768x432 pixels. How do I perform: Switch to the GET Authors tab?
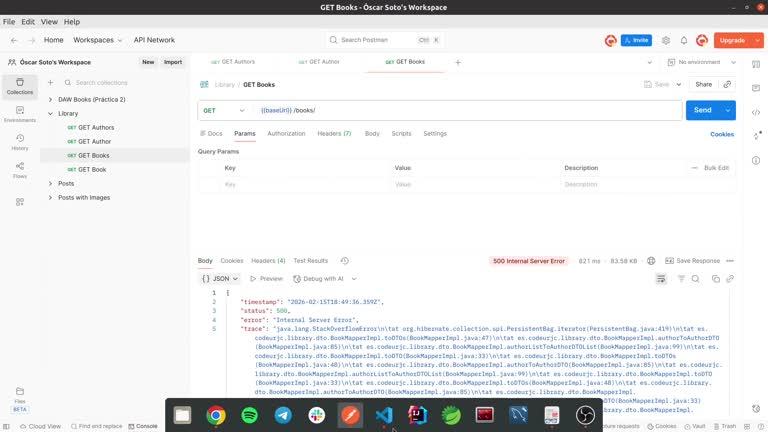[233, 62]
